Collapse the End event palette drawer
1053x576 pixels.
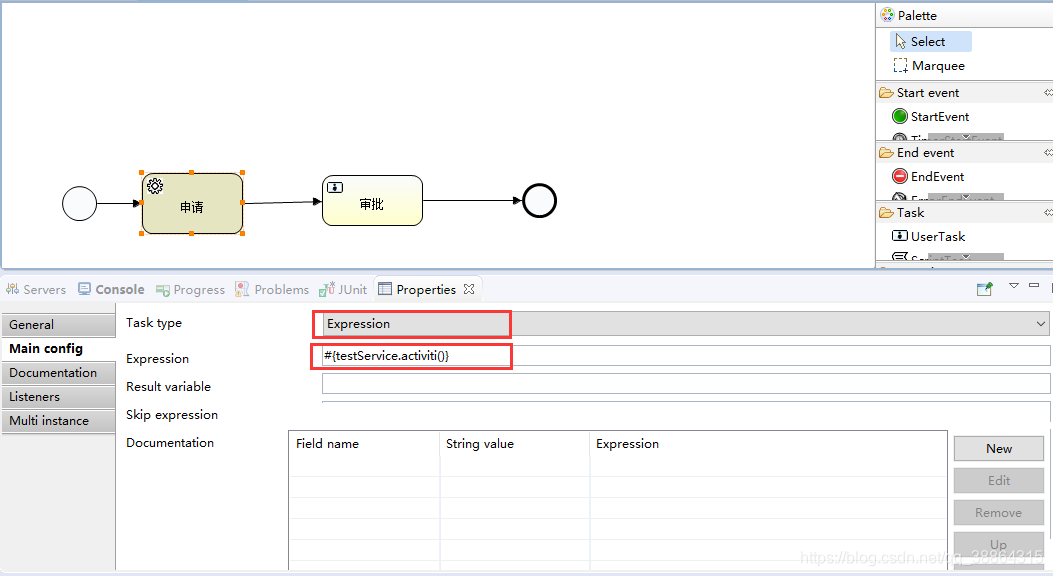(x=1048, y=152)
